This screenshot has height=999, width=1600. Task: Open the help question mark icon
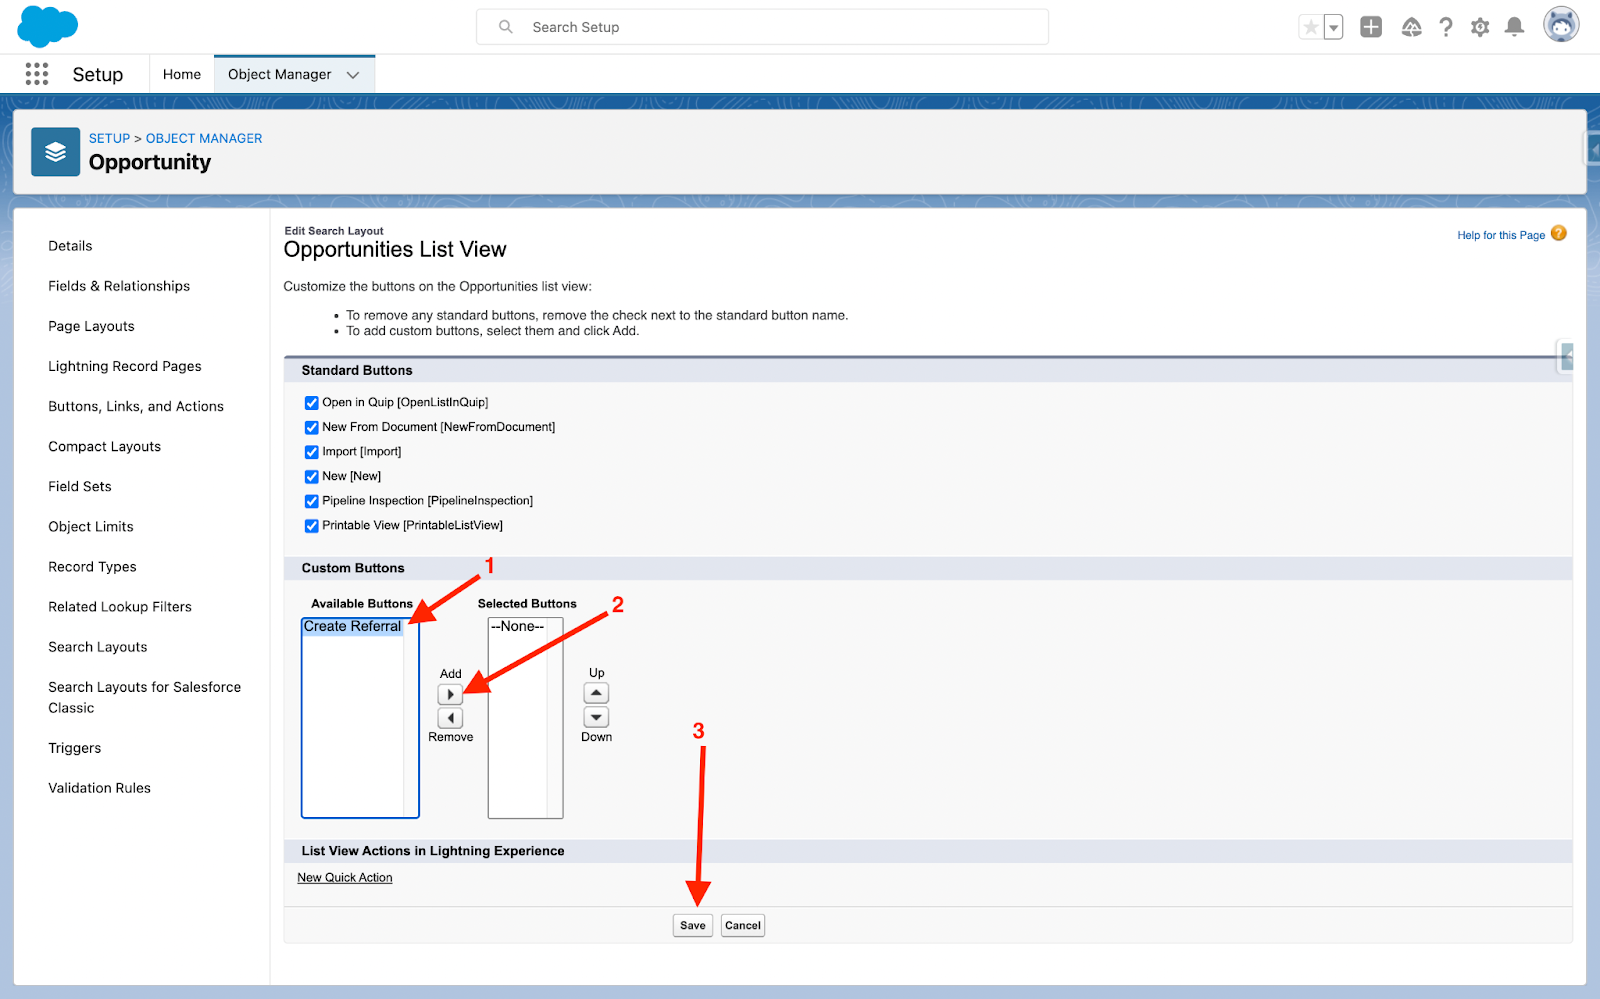coord(1446,27)
